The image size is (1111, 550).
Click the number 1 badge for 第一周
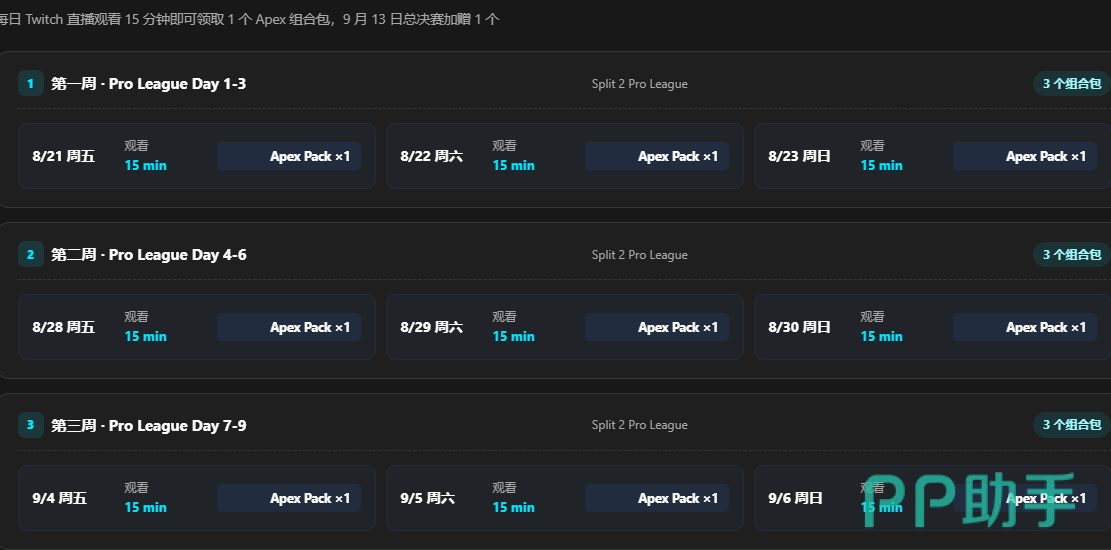coord(30,84)
